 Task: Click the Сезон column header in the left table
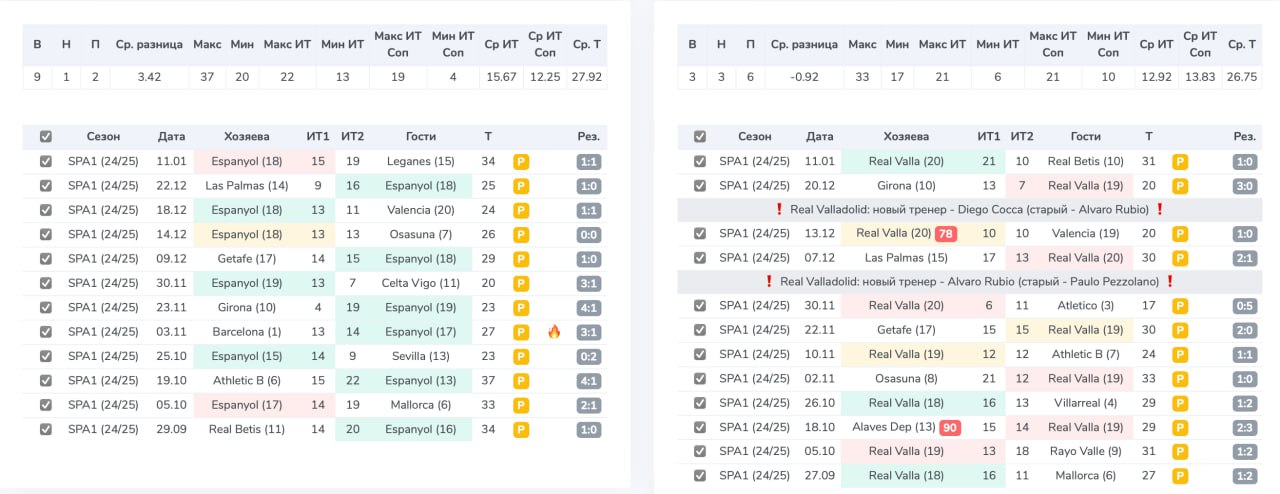point(103,137)
